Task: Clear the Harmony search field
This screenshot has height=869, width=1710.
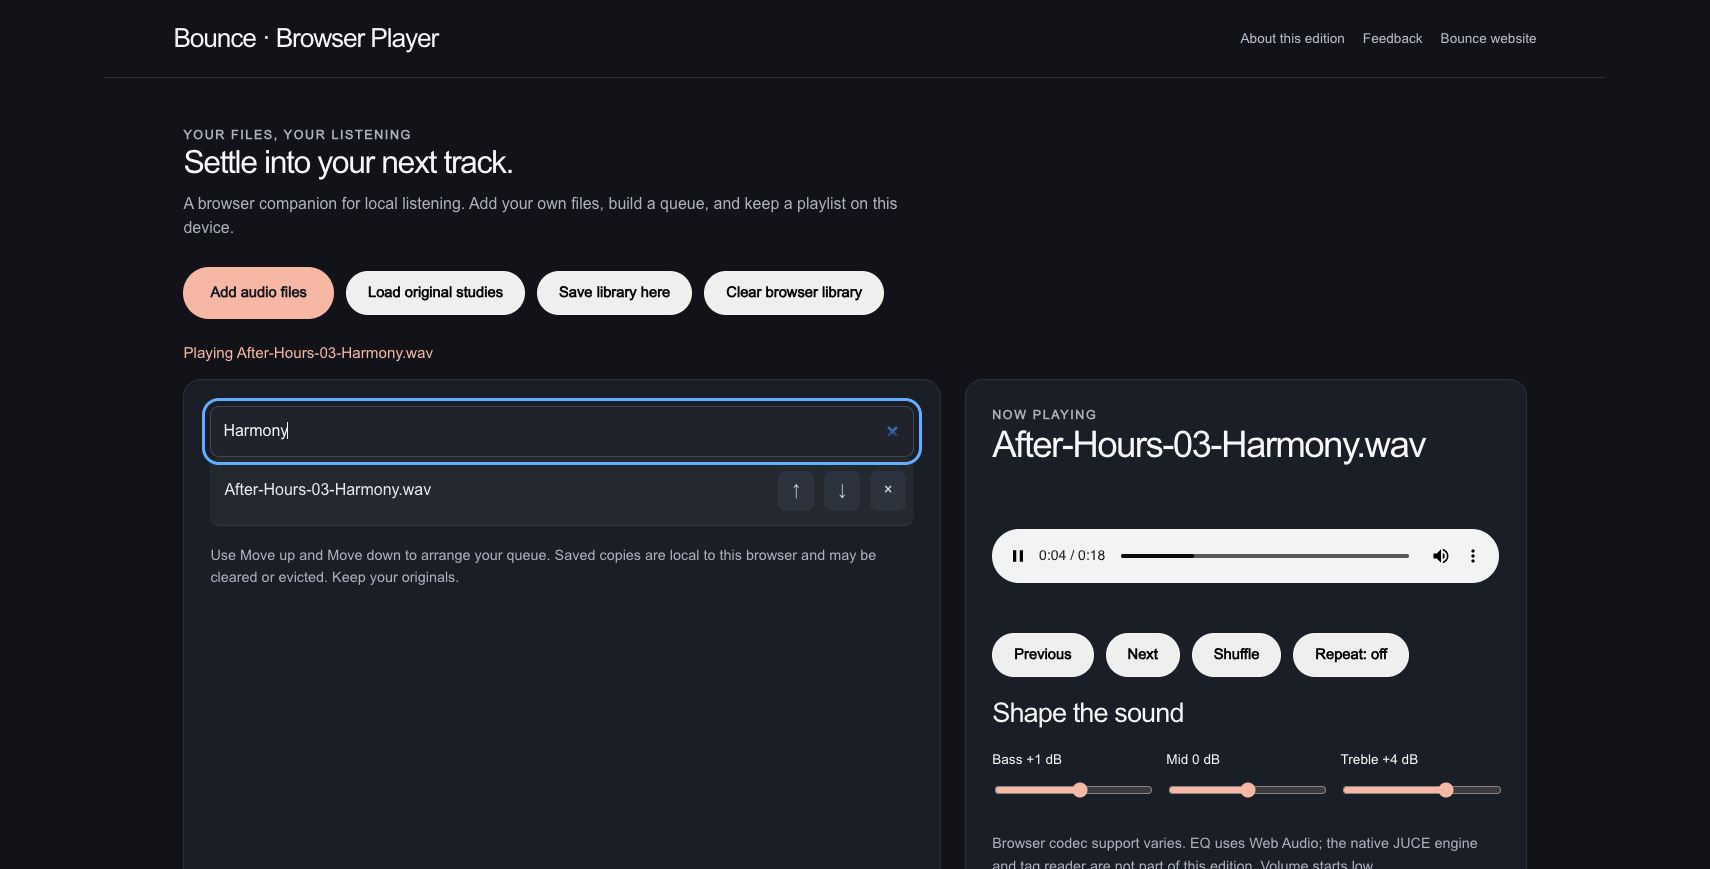Action: (x=892, y=431)
